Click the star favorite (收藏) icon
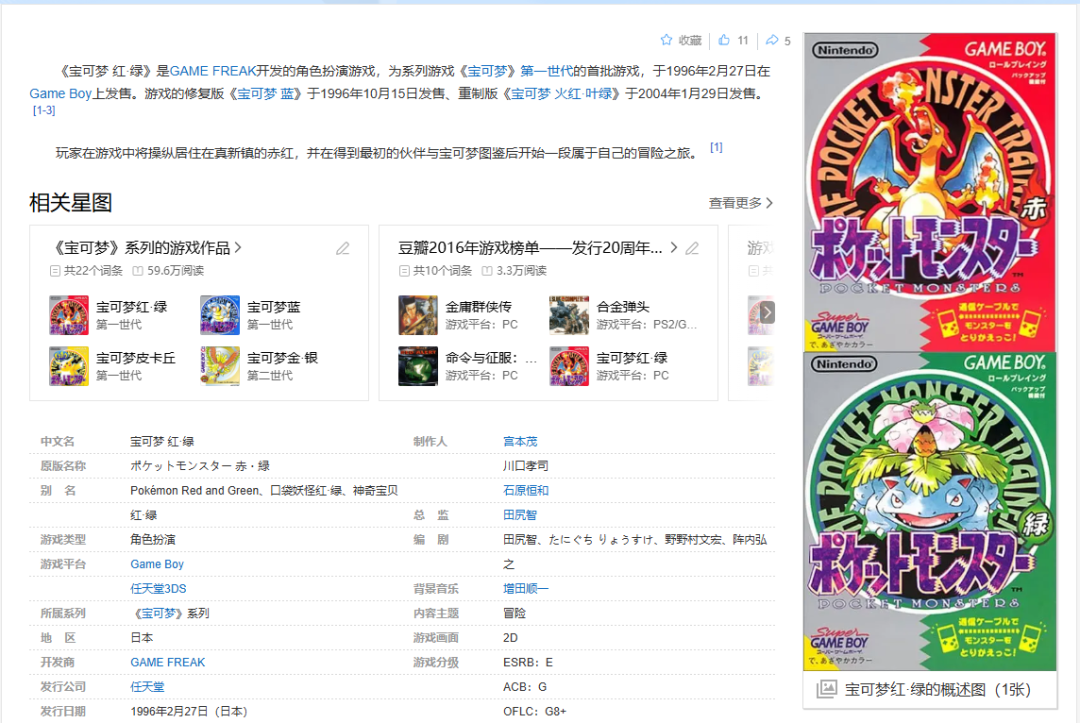 (x=666, y=40)
